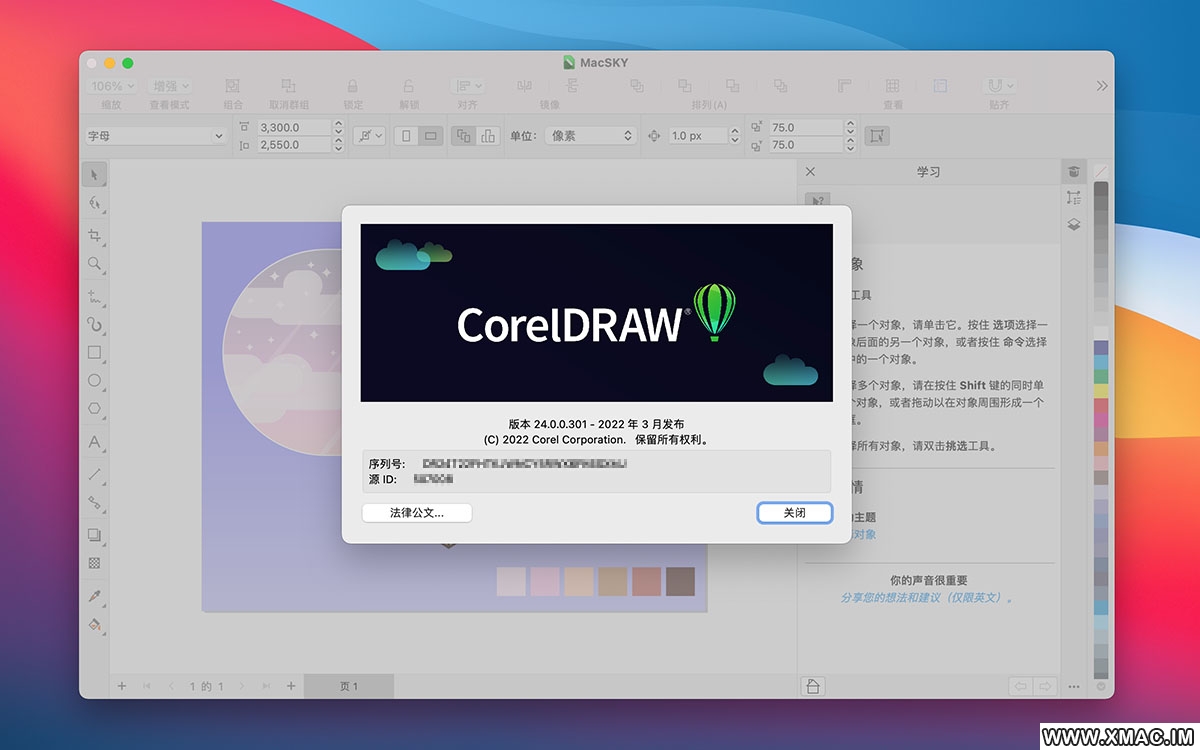This screenshot has height=750, width=1200.
Task: Open the 像素 units dropdown
Action: 591,135
